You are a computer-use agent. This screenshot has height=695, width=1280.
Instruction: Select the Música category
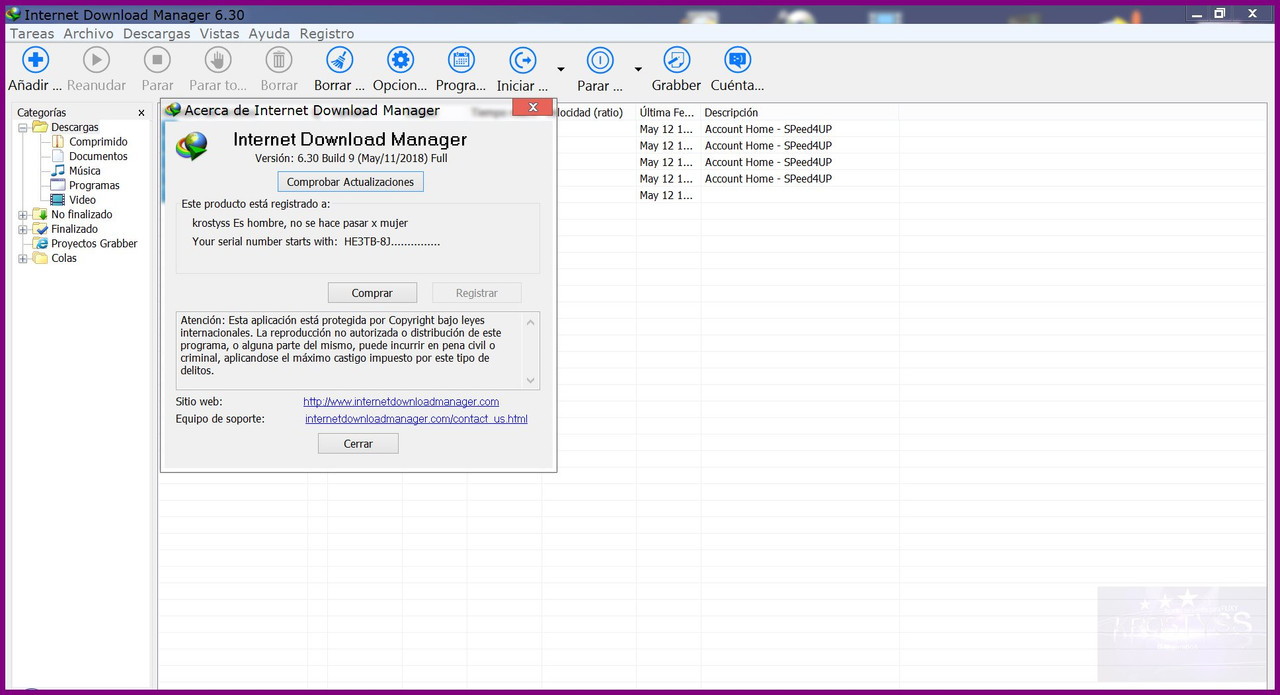click(x=85, y=171)
